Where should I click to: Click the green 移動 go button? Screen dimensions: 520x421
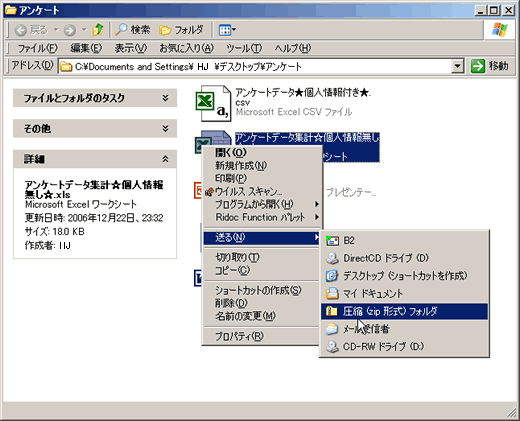coord(490,66)
